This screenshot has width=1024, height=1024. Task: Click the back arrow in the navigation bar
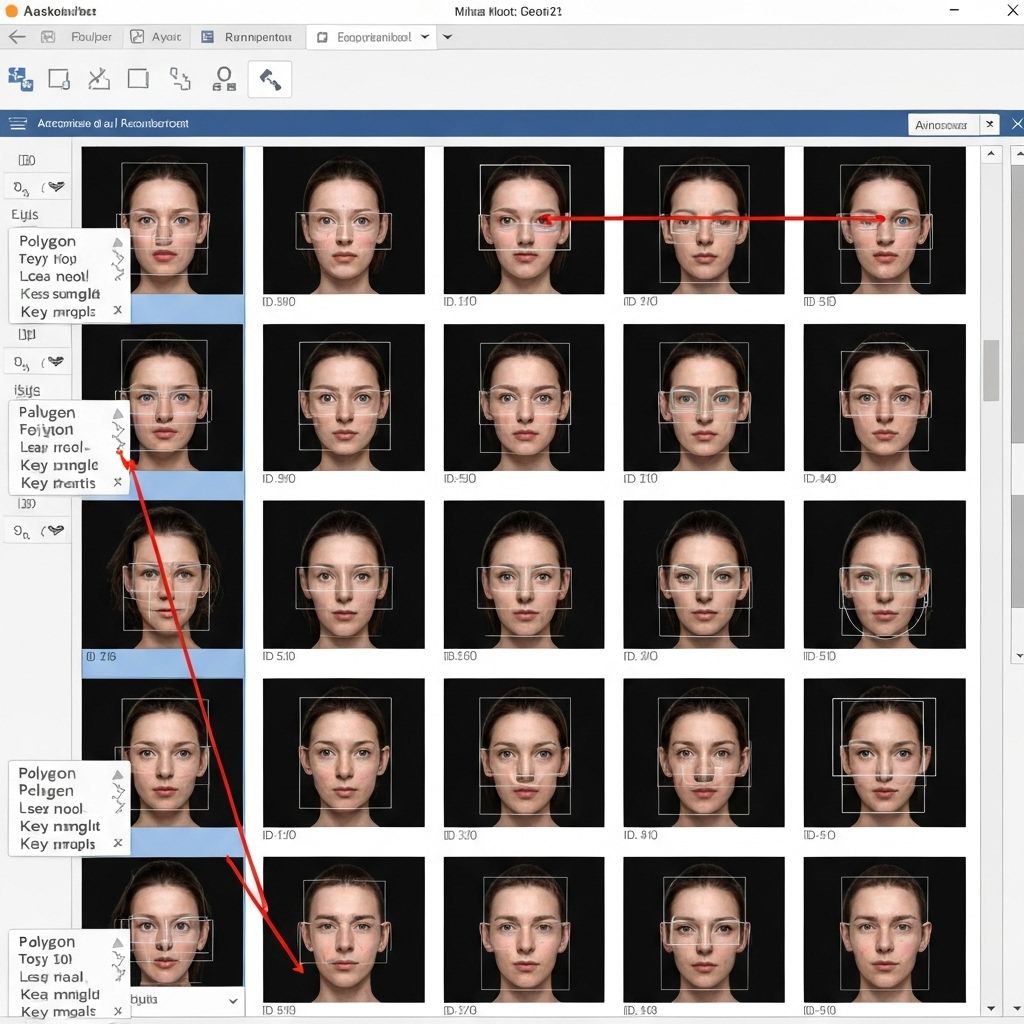pyautogui.click(x=16, y=37)
